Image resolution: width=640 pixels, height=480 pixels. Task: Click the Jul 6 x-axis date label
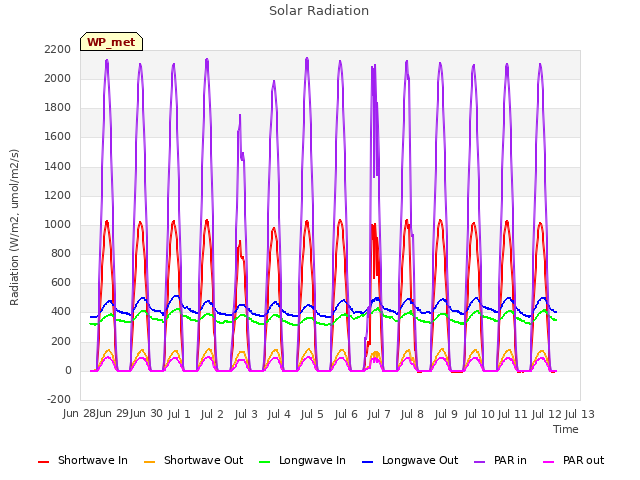346,414
